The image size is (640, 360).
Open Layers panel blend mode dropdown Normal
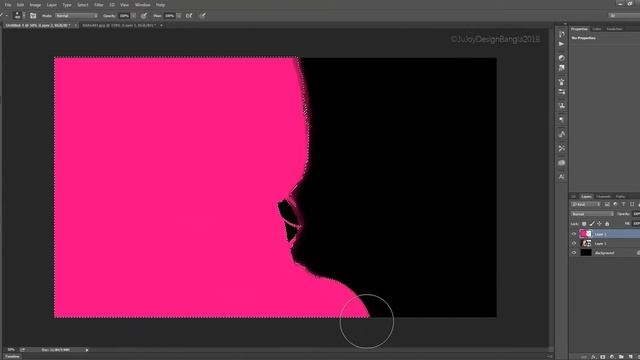tap(592, 214)
